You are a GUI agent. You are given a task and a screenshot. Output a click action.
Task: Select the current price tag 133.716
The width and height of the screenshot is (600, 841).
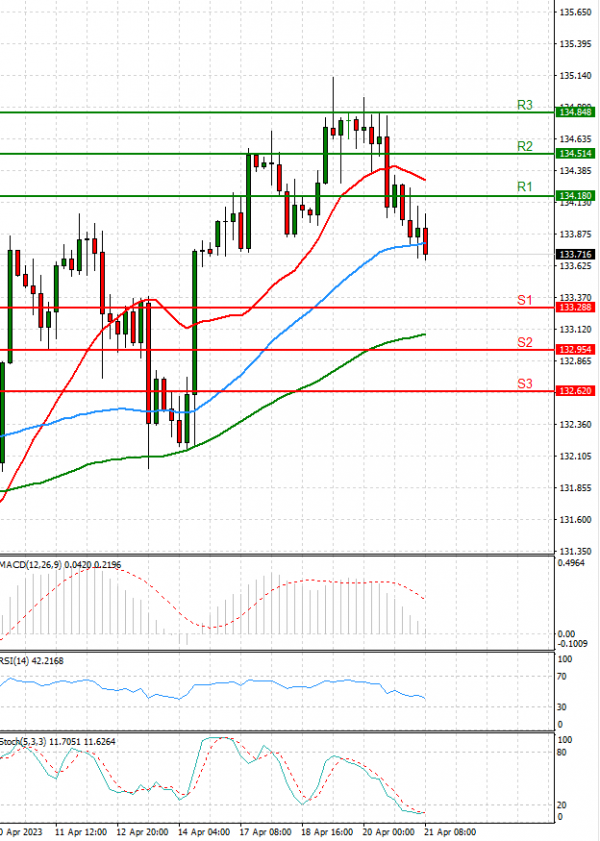click(x=575, y=254)
